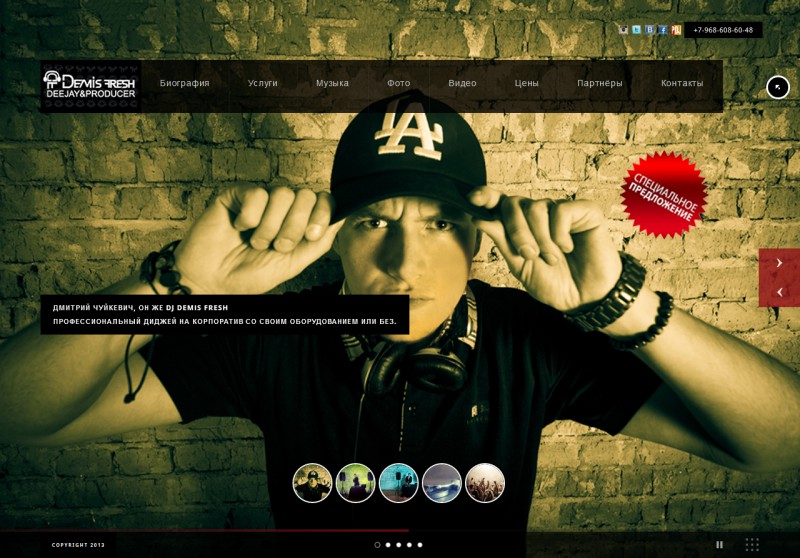Select the fourth circular thumbnail with waves
The image size is (800, 558).
tap(442, 483)
